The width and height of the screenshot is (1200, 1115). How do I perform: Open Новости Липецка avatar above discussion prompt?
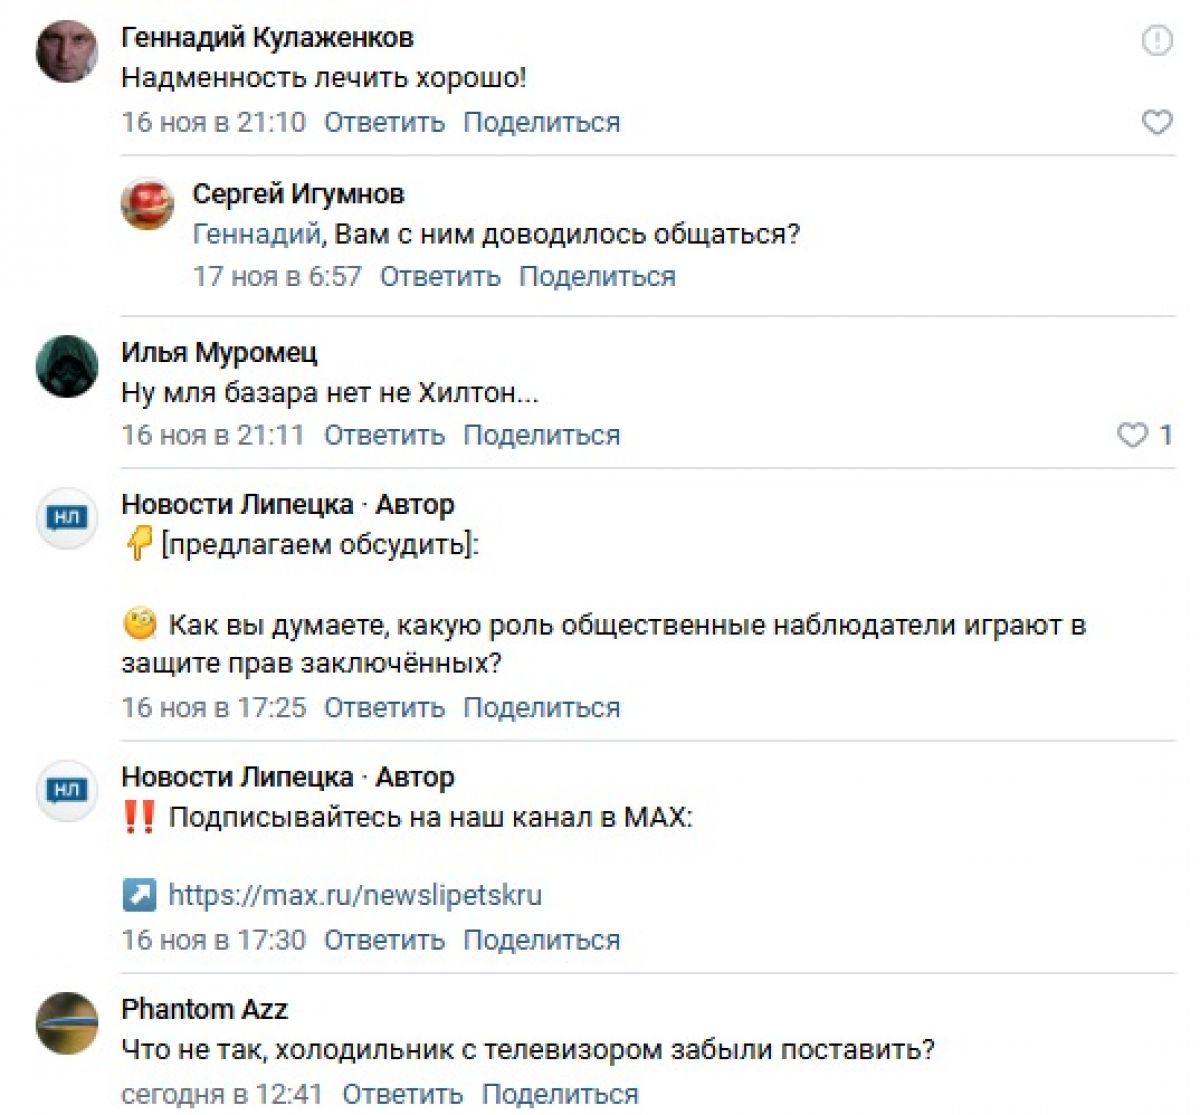[67, 518]
